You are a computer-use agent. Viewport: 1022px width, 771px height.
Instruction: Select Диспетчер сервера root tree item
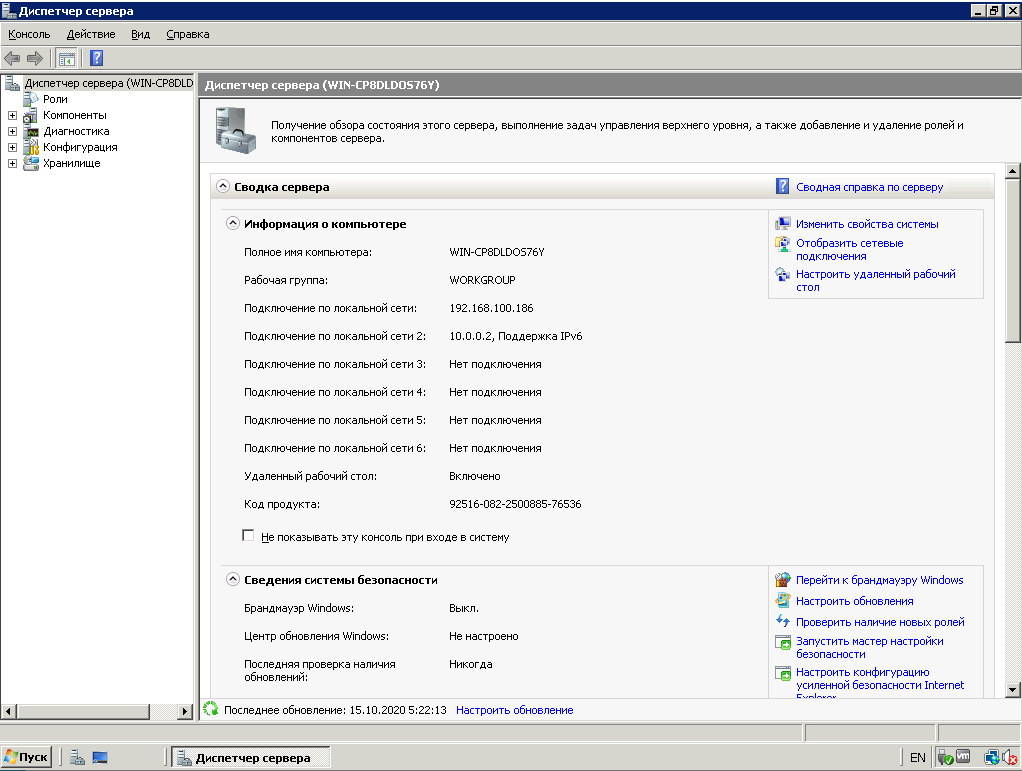(x=108, y=83)
